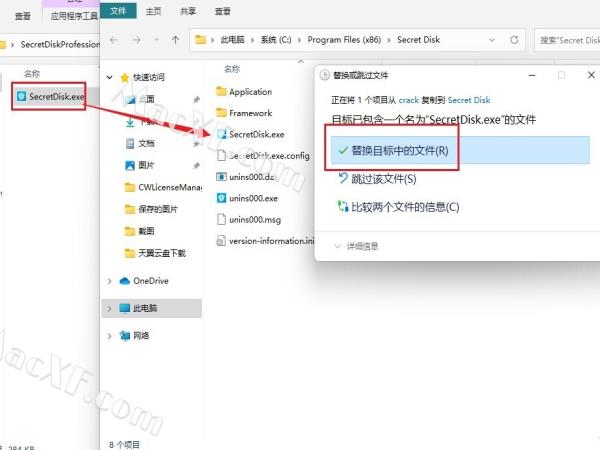Open 应用程序工具 tab in left window
Screen dimensions: 600x450
pyautogui.click(x=74, y=16)
